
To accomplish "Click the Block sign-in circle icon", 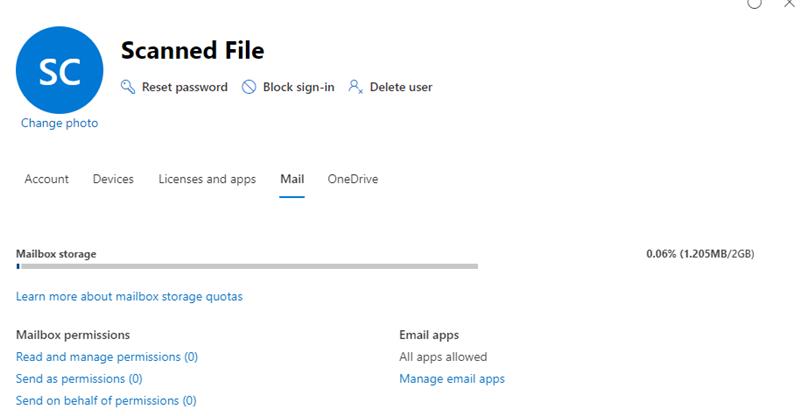I will 249,87.
